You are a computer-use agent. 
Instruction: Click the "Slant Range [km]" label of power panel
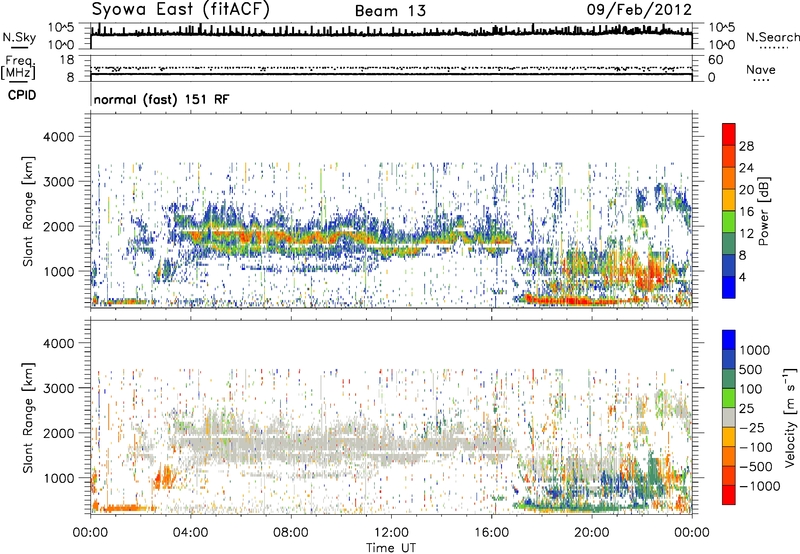(x=28, y=211)
